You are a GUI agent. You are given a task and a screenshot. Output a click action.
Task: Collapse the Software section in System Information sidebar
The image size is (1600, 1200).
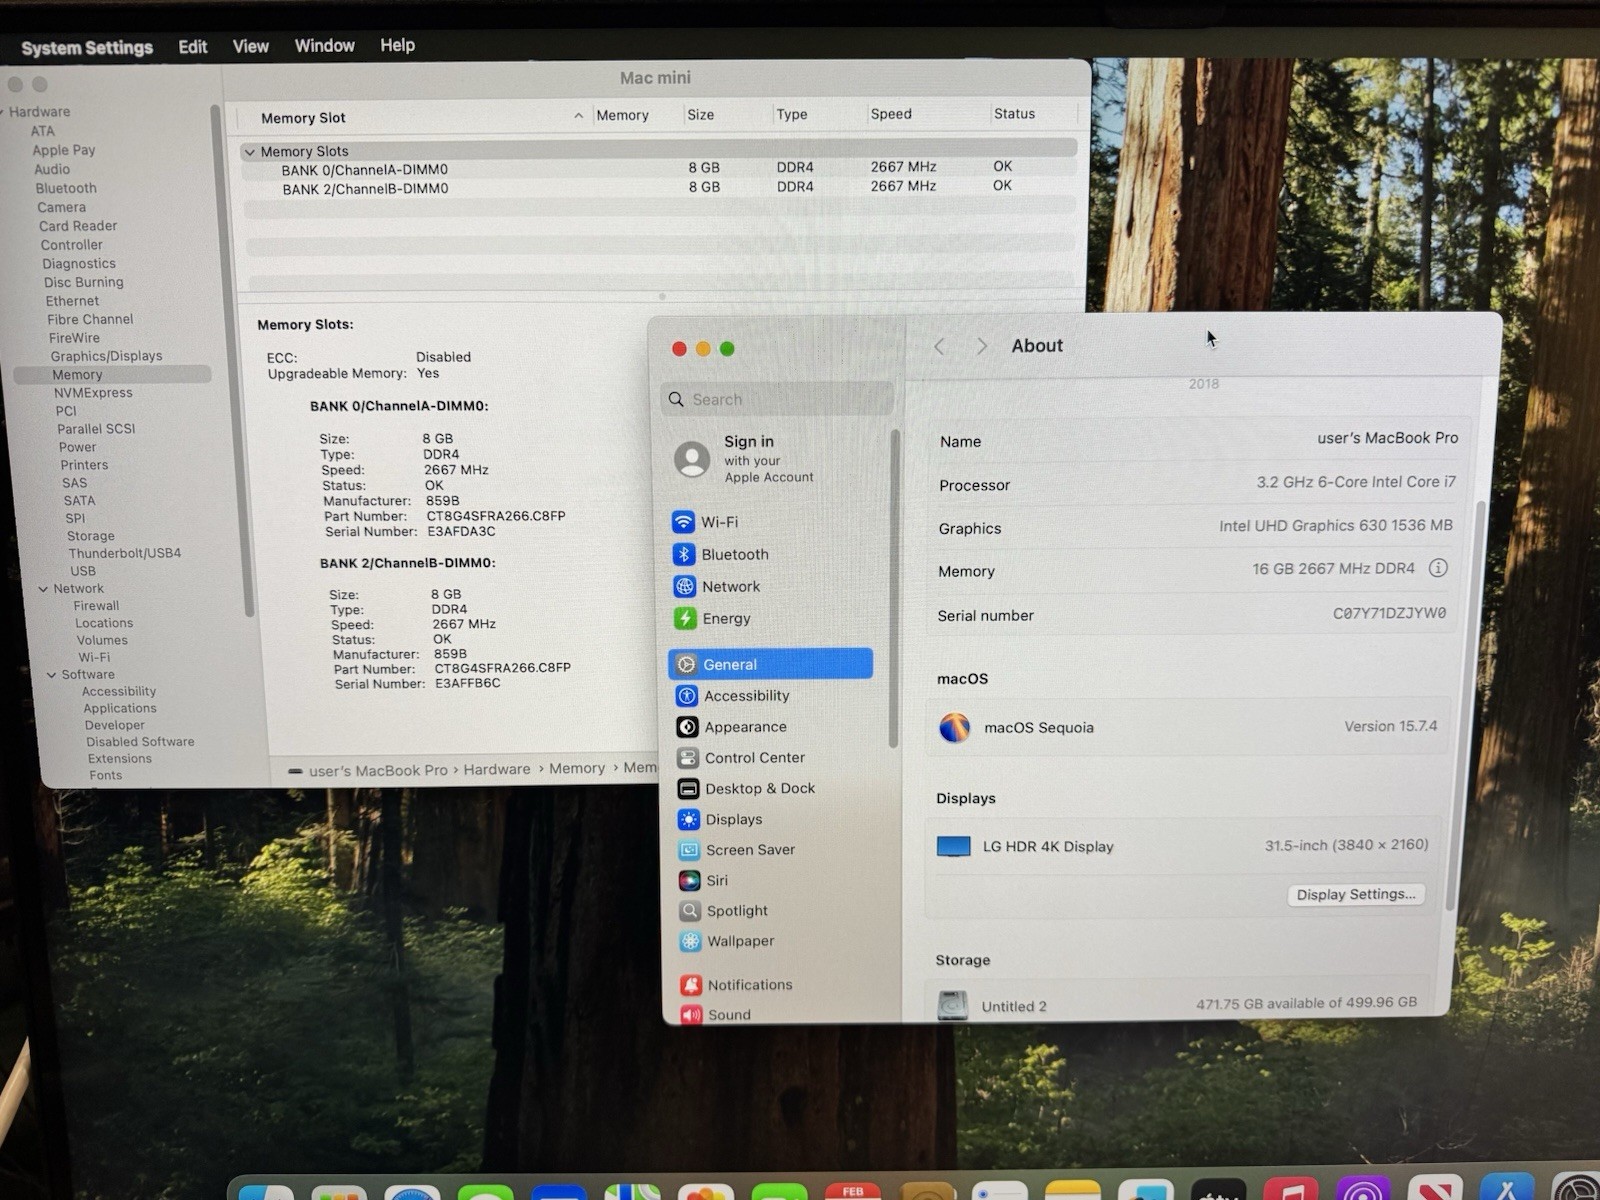[51, 675]
